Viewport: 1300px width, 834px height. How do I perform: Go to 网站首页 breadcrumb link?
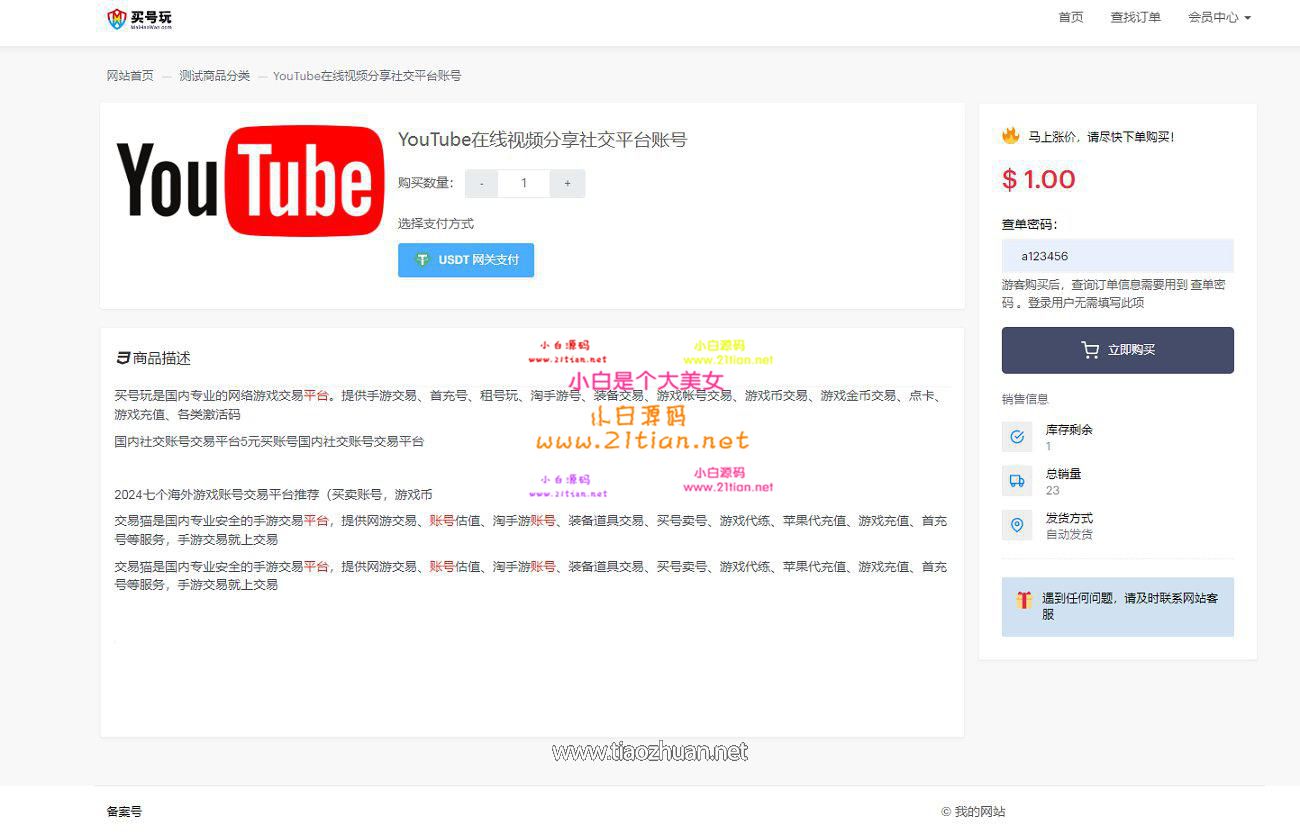pos(131,76)
